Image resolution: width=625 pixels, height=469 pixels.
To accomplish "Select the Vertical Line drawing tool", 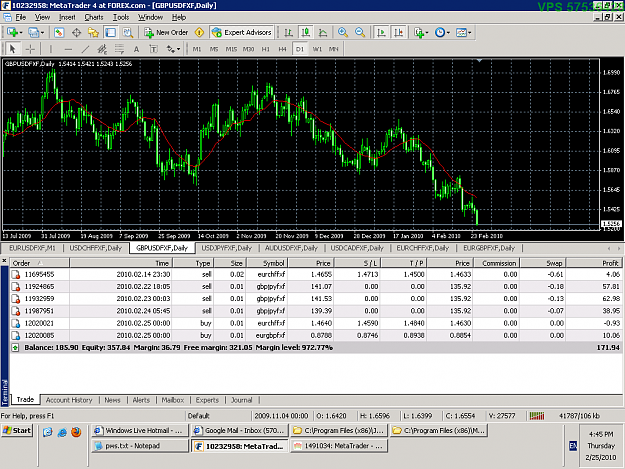I will click(x=51, y=49).
